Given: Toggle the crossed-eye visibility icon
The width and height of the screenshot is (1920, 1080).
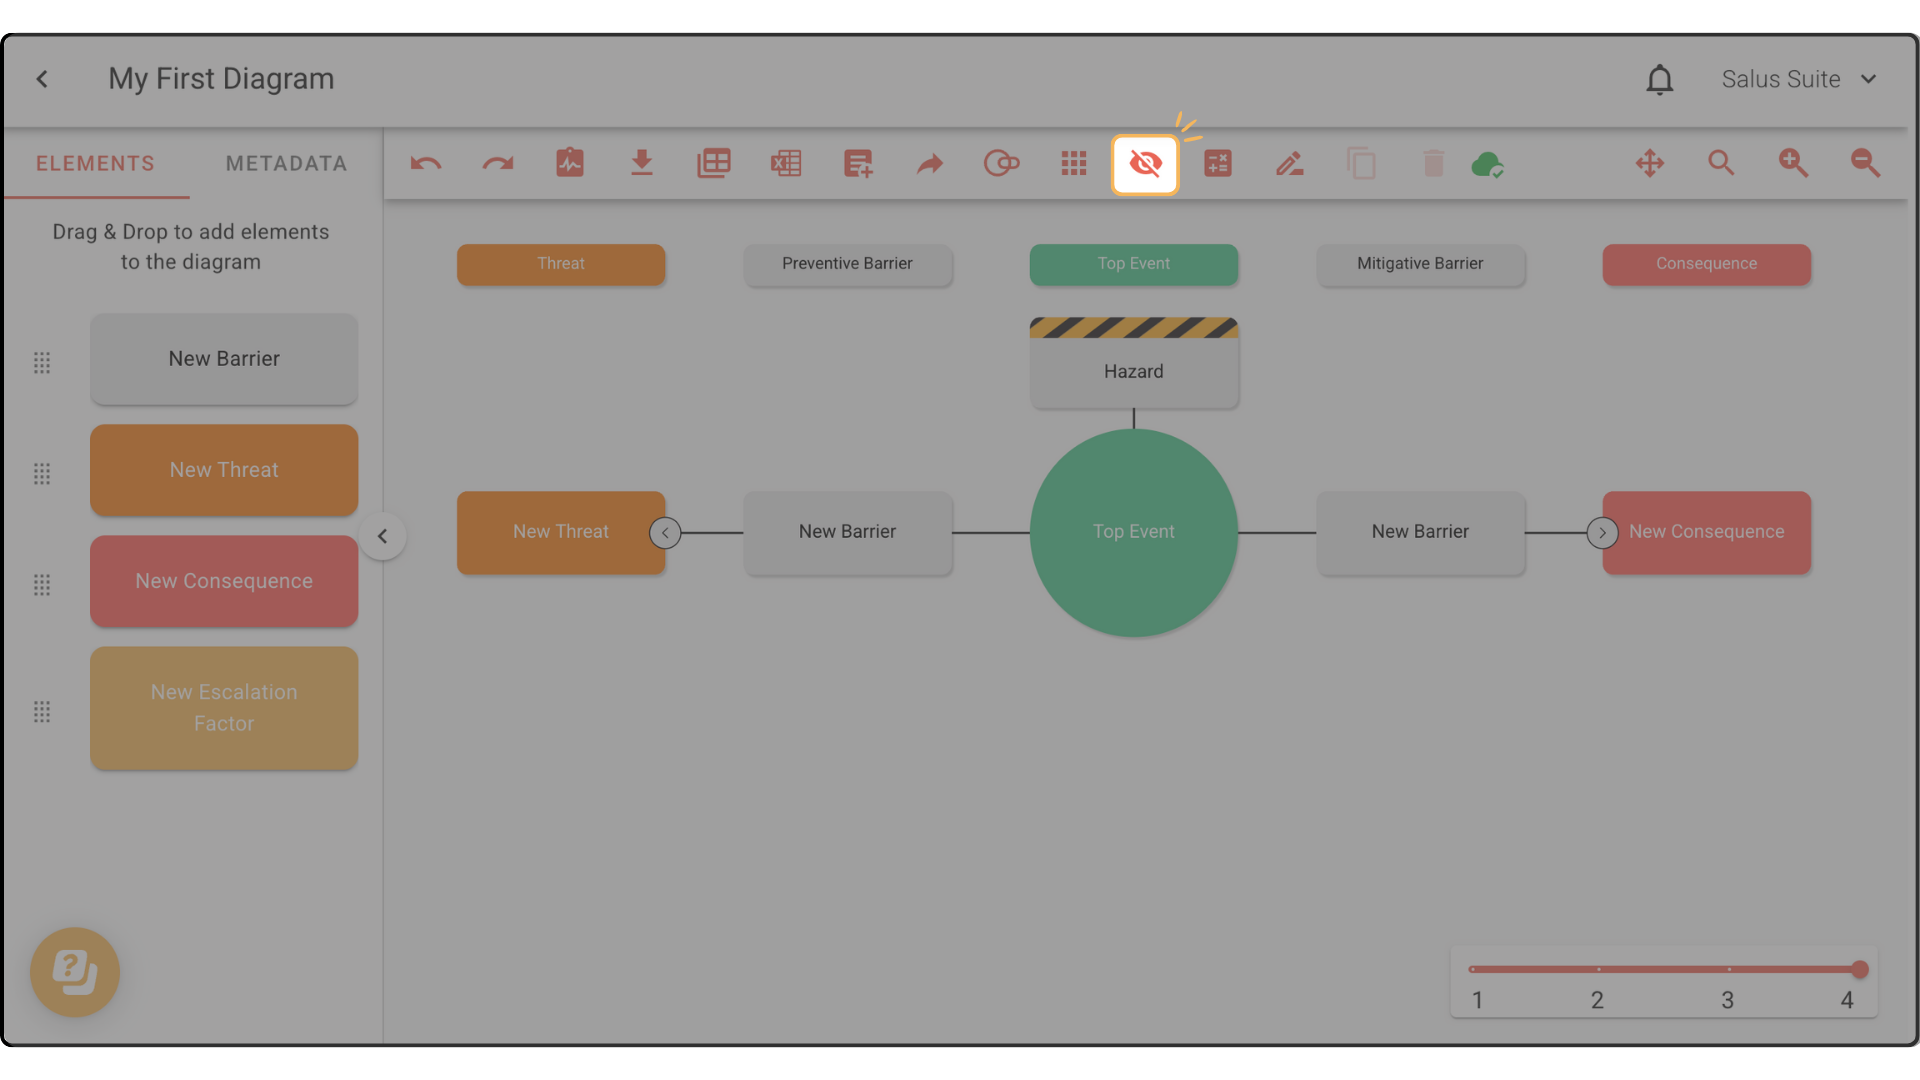Looking at the screenshot, I should [x=1145, y=163].
